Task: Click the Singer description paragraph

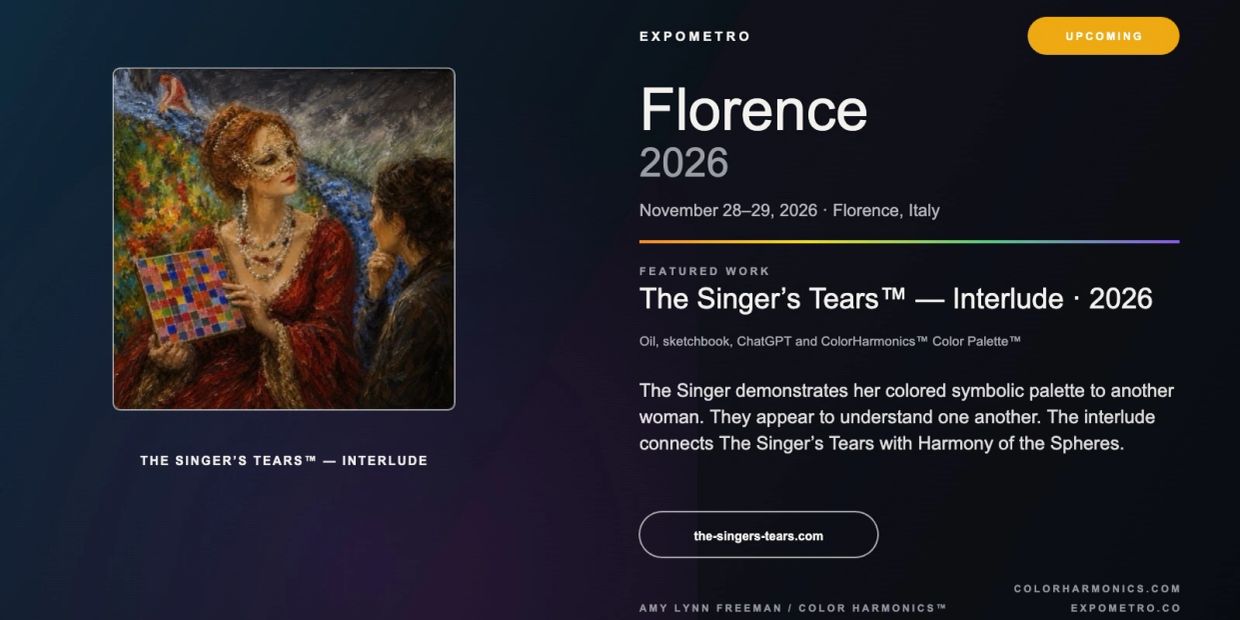Action: (x=906, y=416)
